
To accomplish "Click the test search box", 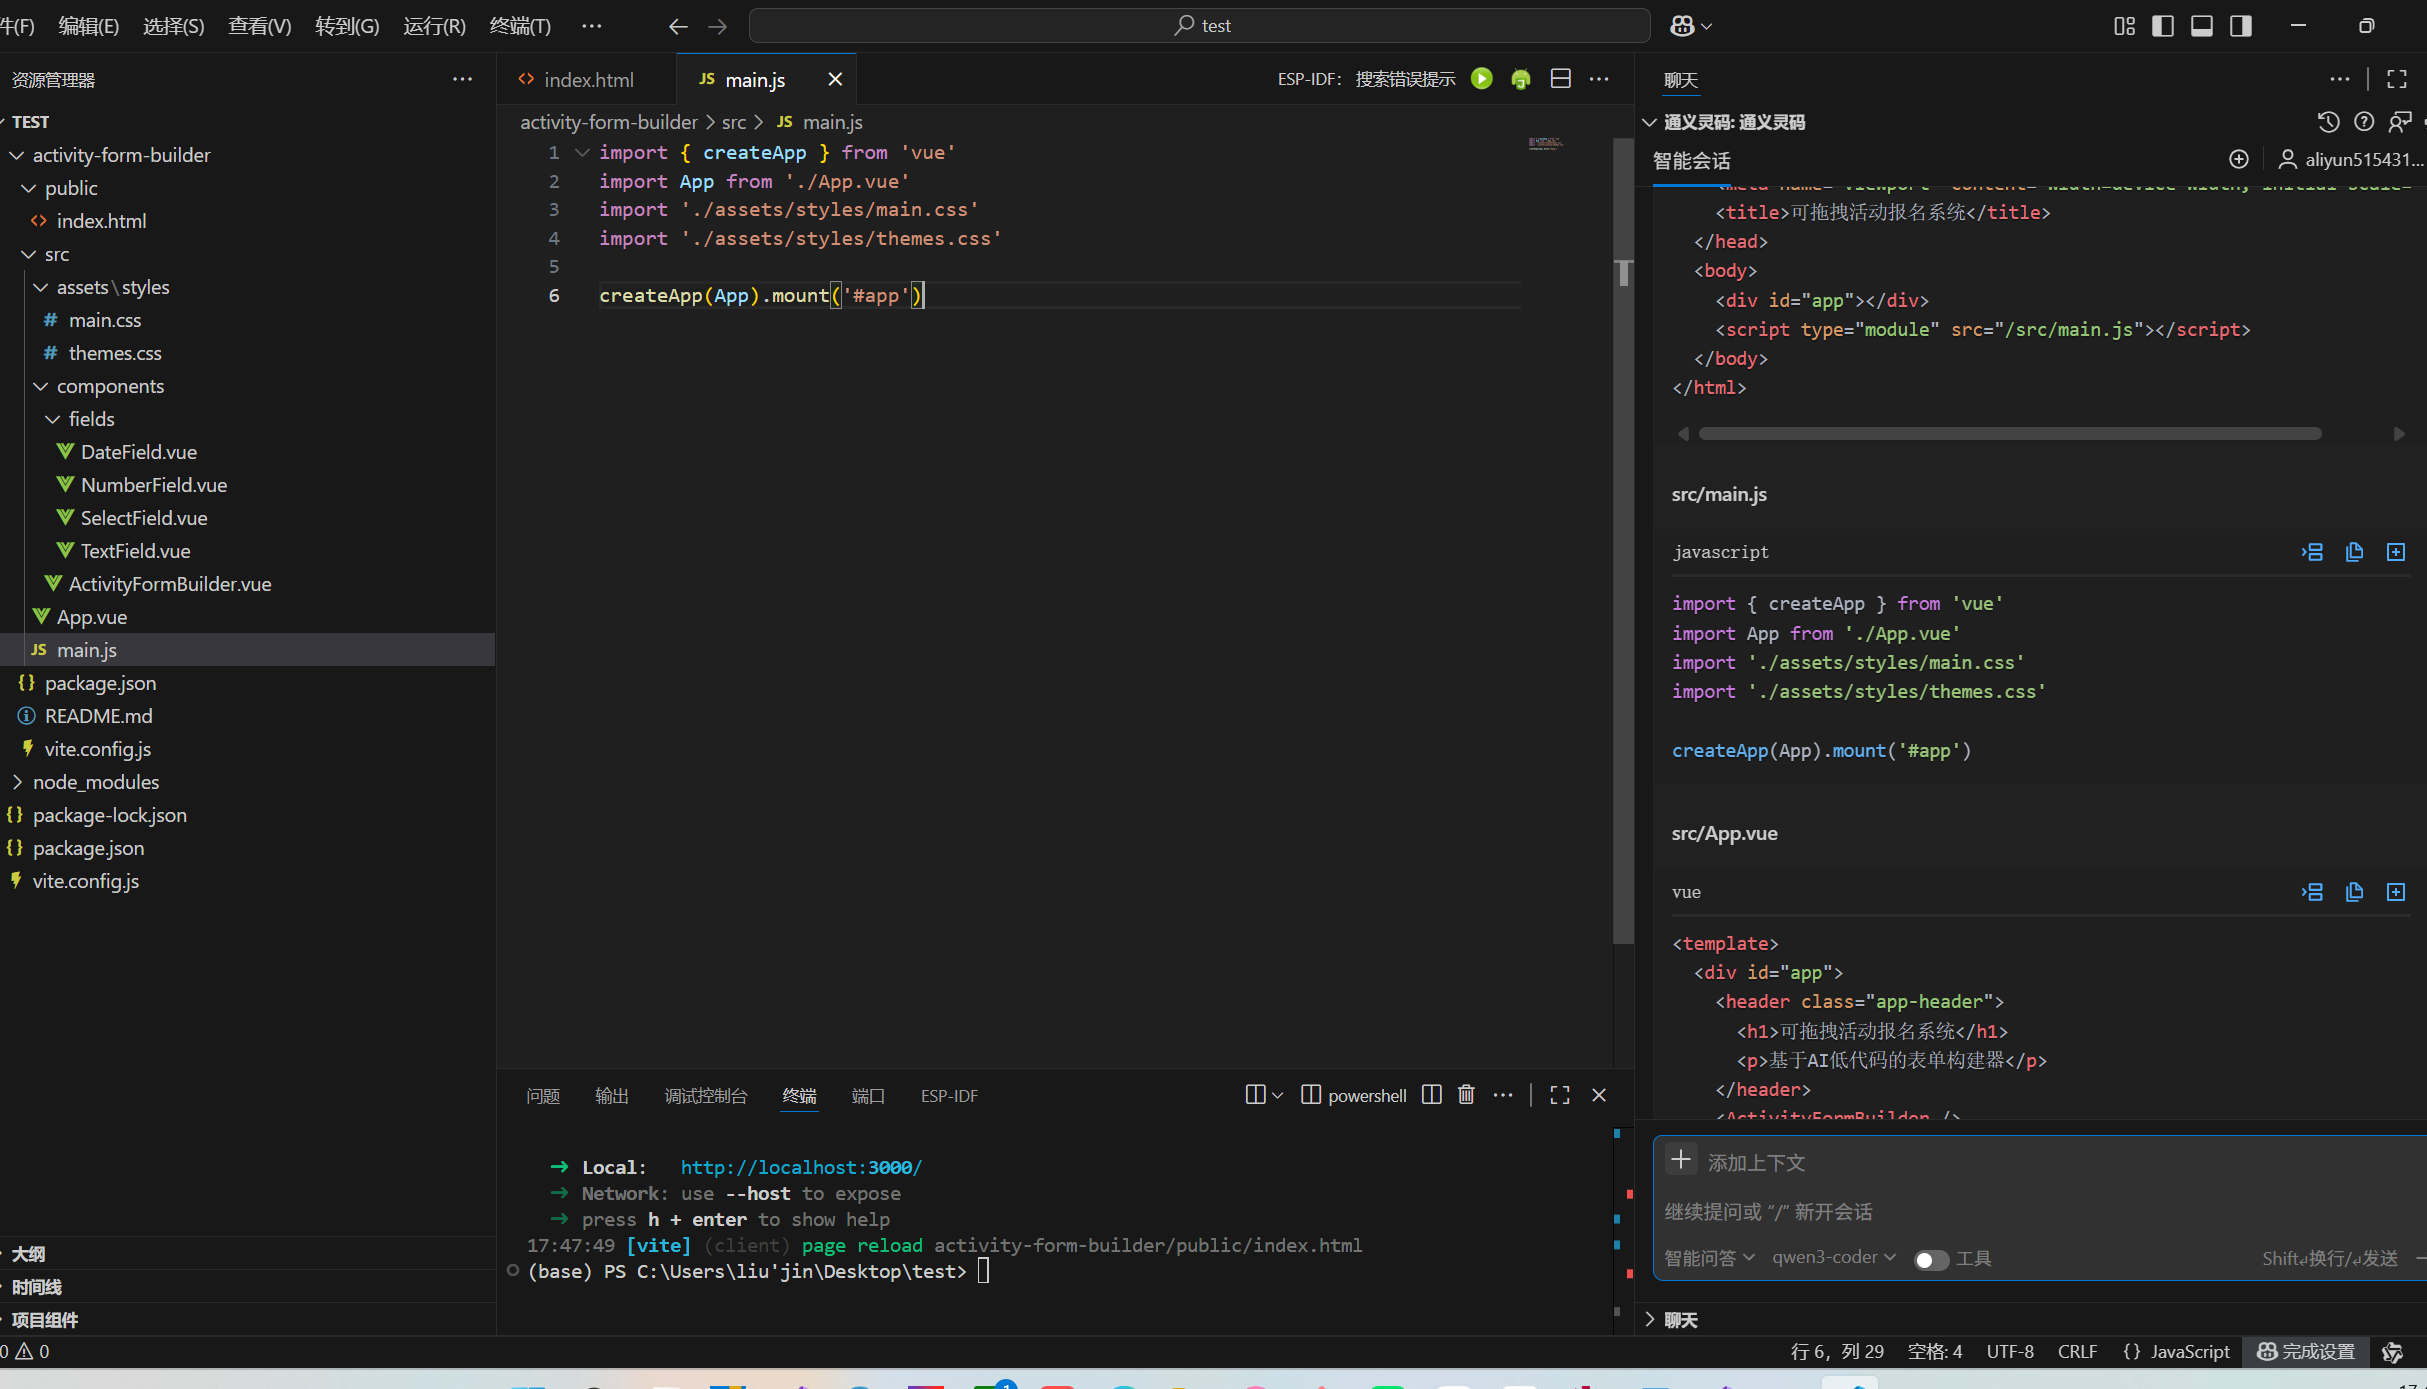I will coord(1200,26).
